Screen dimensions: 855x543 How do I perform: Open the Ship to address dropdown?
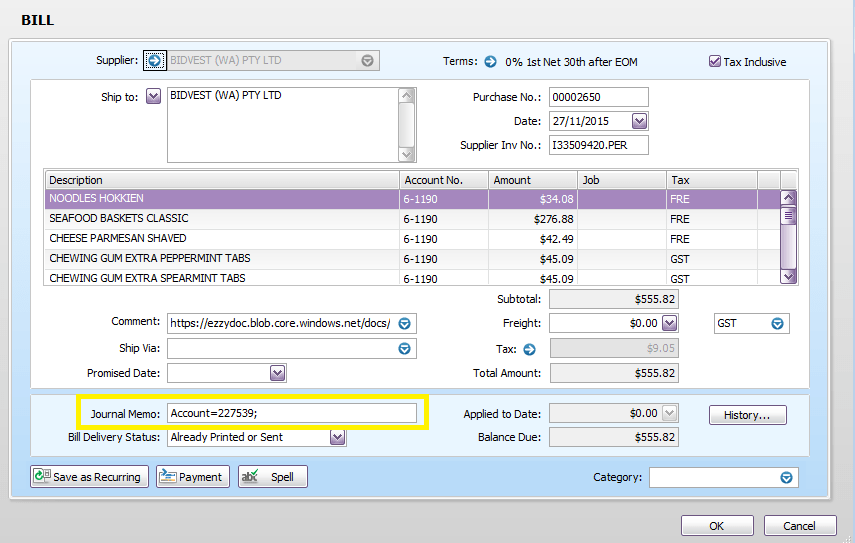pyautogui.click(x=153, y=97)
